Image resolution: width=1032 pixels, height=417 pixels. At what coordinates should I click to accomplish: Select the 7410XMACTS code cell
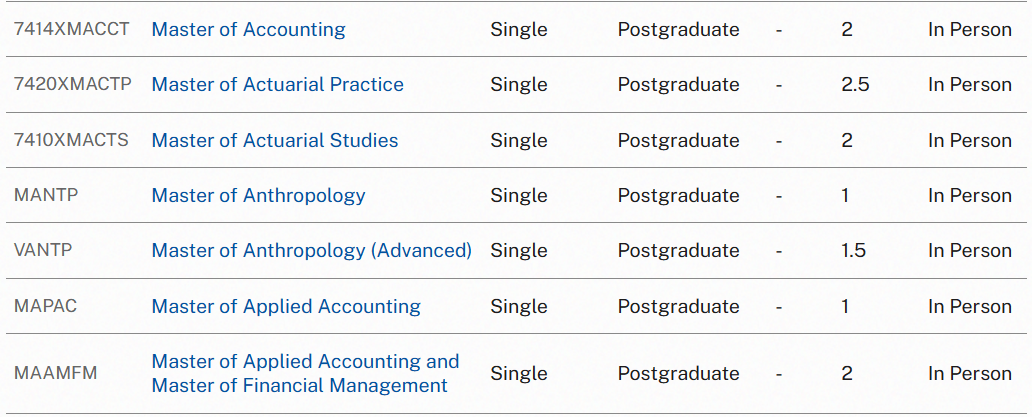pyautogui.click(x=71, y=140)
